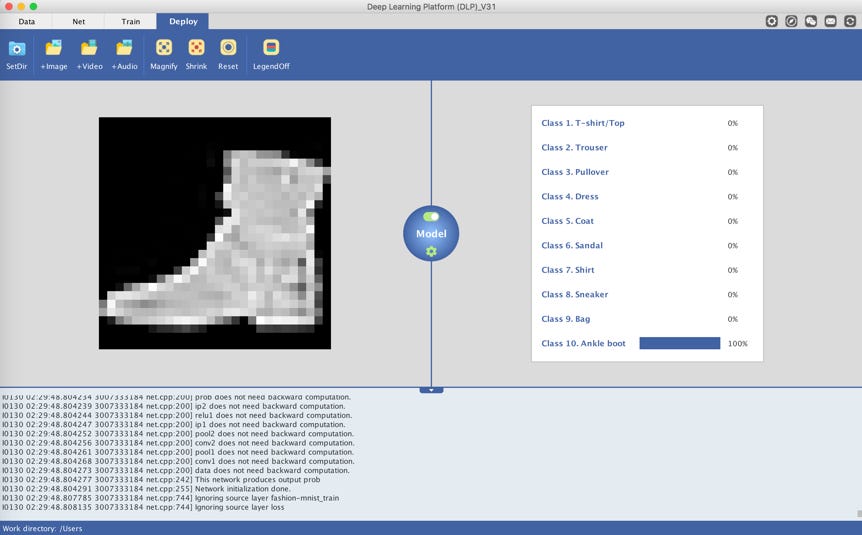Screen dimensions: 862x535
Task: Click the SetDir folder icon
Action: 17,48
